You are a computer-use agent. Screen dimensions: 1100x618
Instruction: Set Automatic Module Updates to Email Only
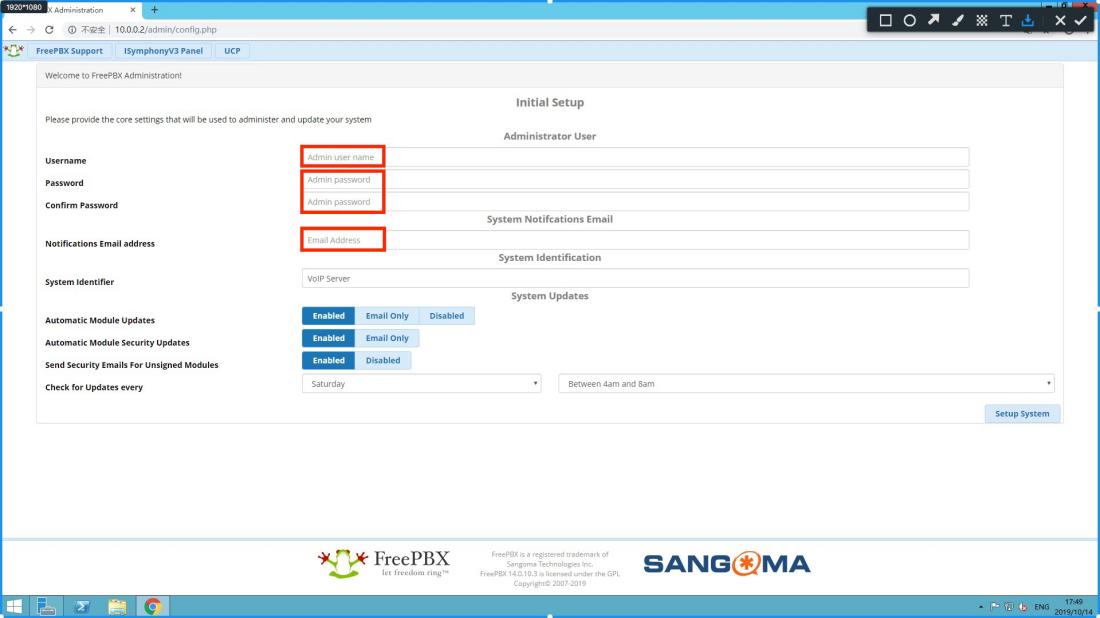(x=387, y=316)
